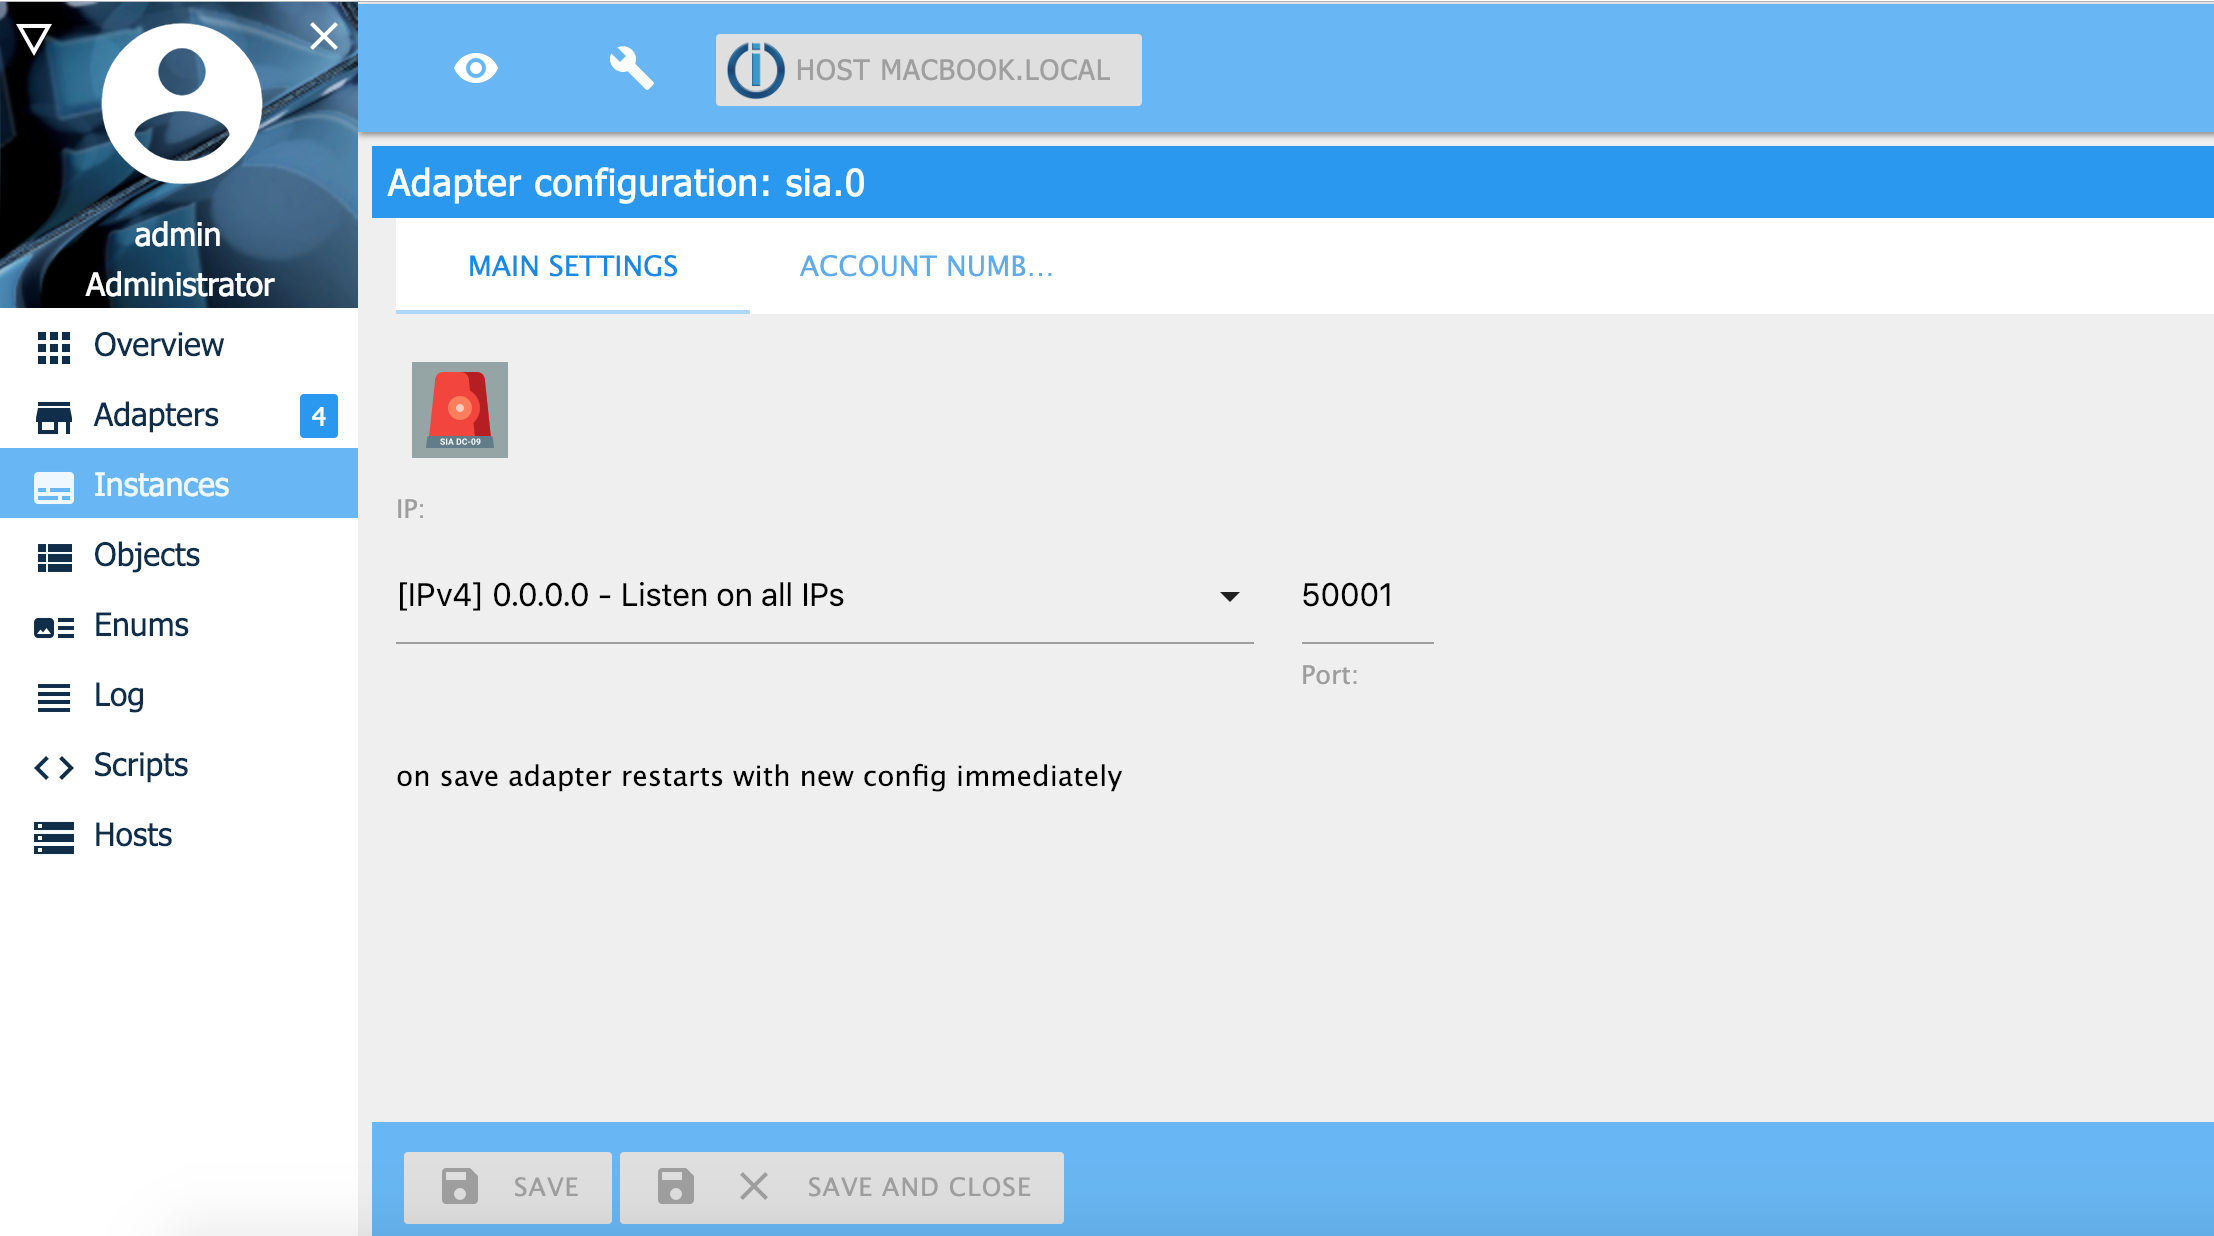Expand the IP address dropdown arrow
The height and width of the screenshot is (1236, 2214).
coord(1229,596)
